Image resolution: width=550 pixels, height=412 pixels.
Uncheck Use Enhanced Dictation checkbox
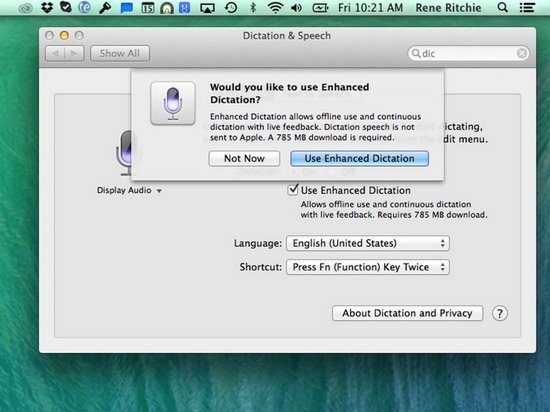tap(293, 190)
